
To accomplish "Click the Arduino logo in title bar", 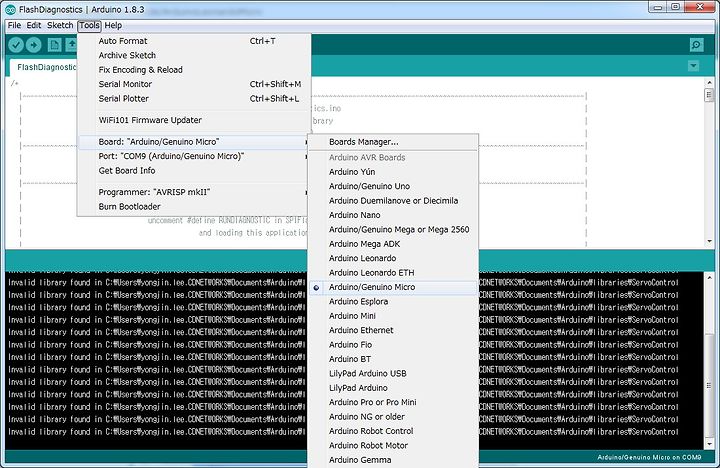I will (x=10, y=9).
